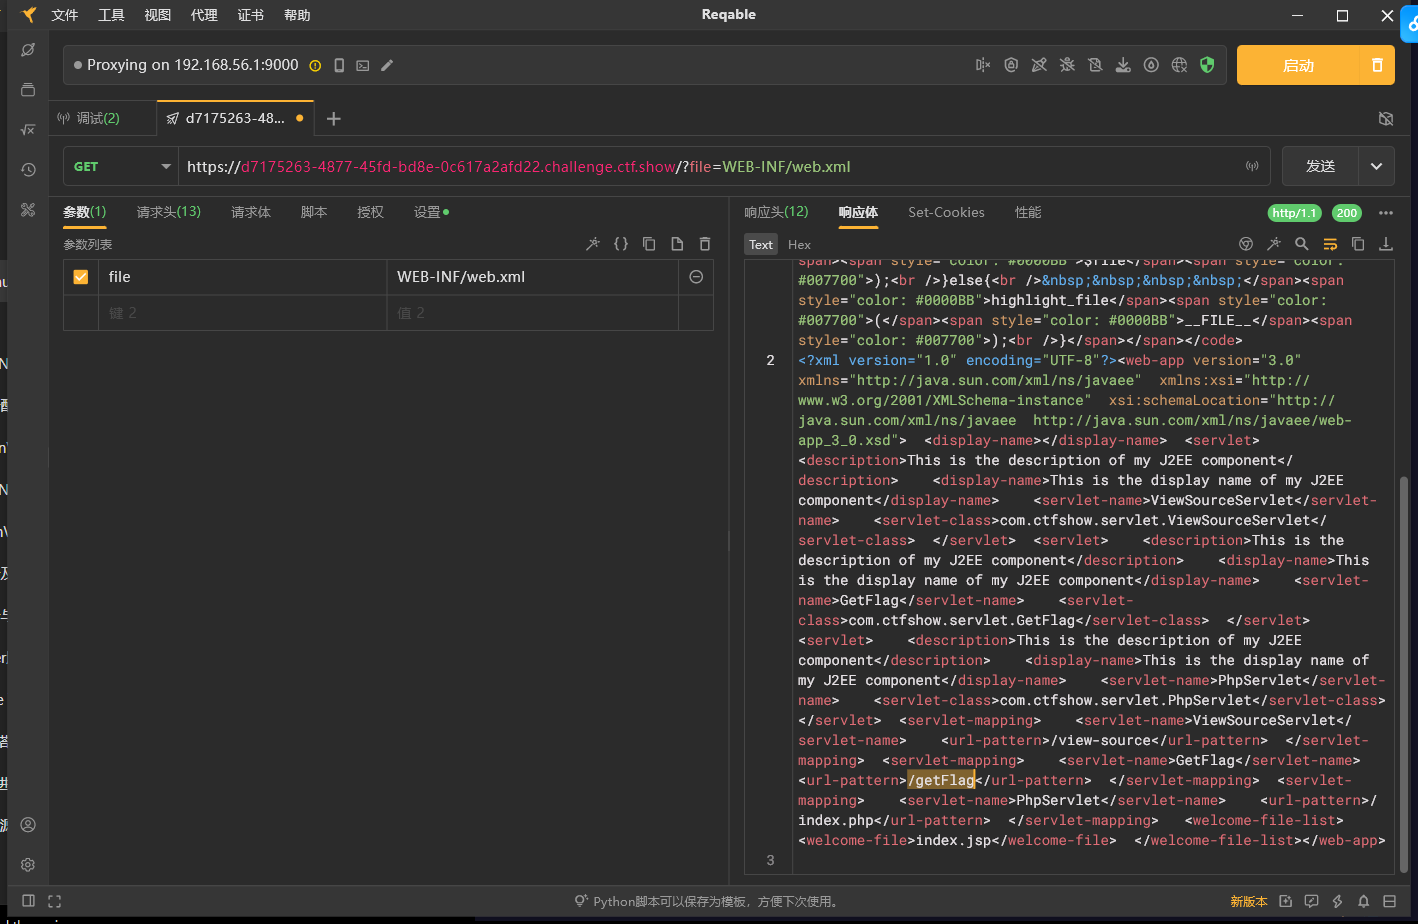Toggle the sidebar panel icon at bottom left
This screenshot has height=924, width=1418.
(x=29, y=901)
